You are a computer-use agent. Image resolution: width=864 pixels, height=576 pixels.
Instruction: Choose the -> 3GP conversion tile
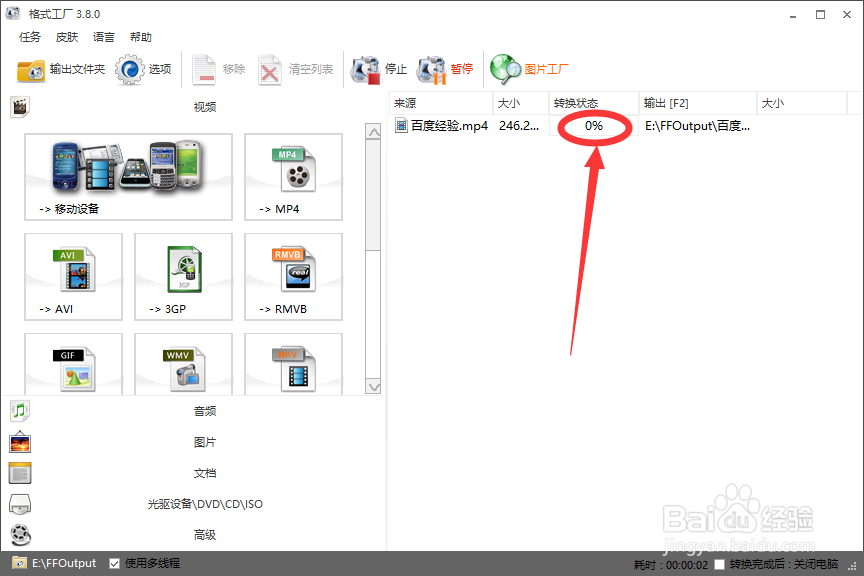click(183, 277)
